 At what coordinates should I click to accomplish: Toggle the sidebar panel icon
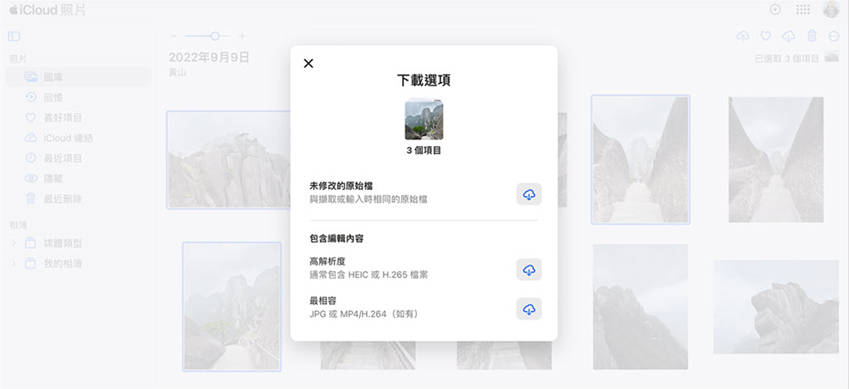coord(14,36)
